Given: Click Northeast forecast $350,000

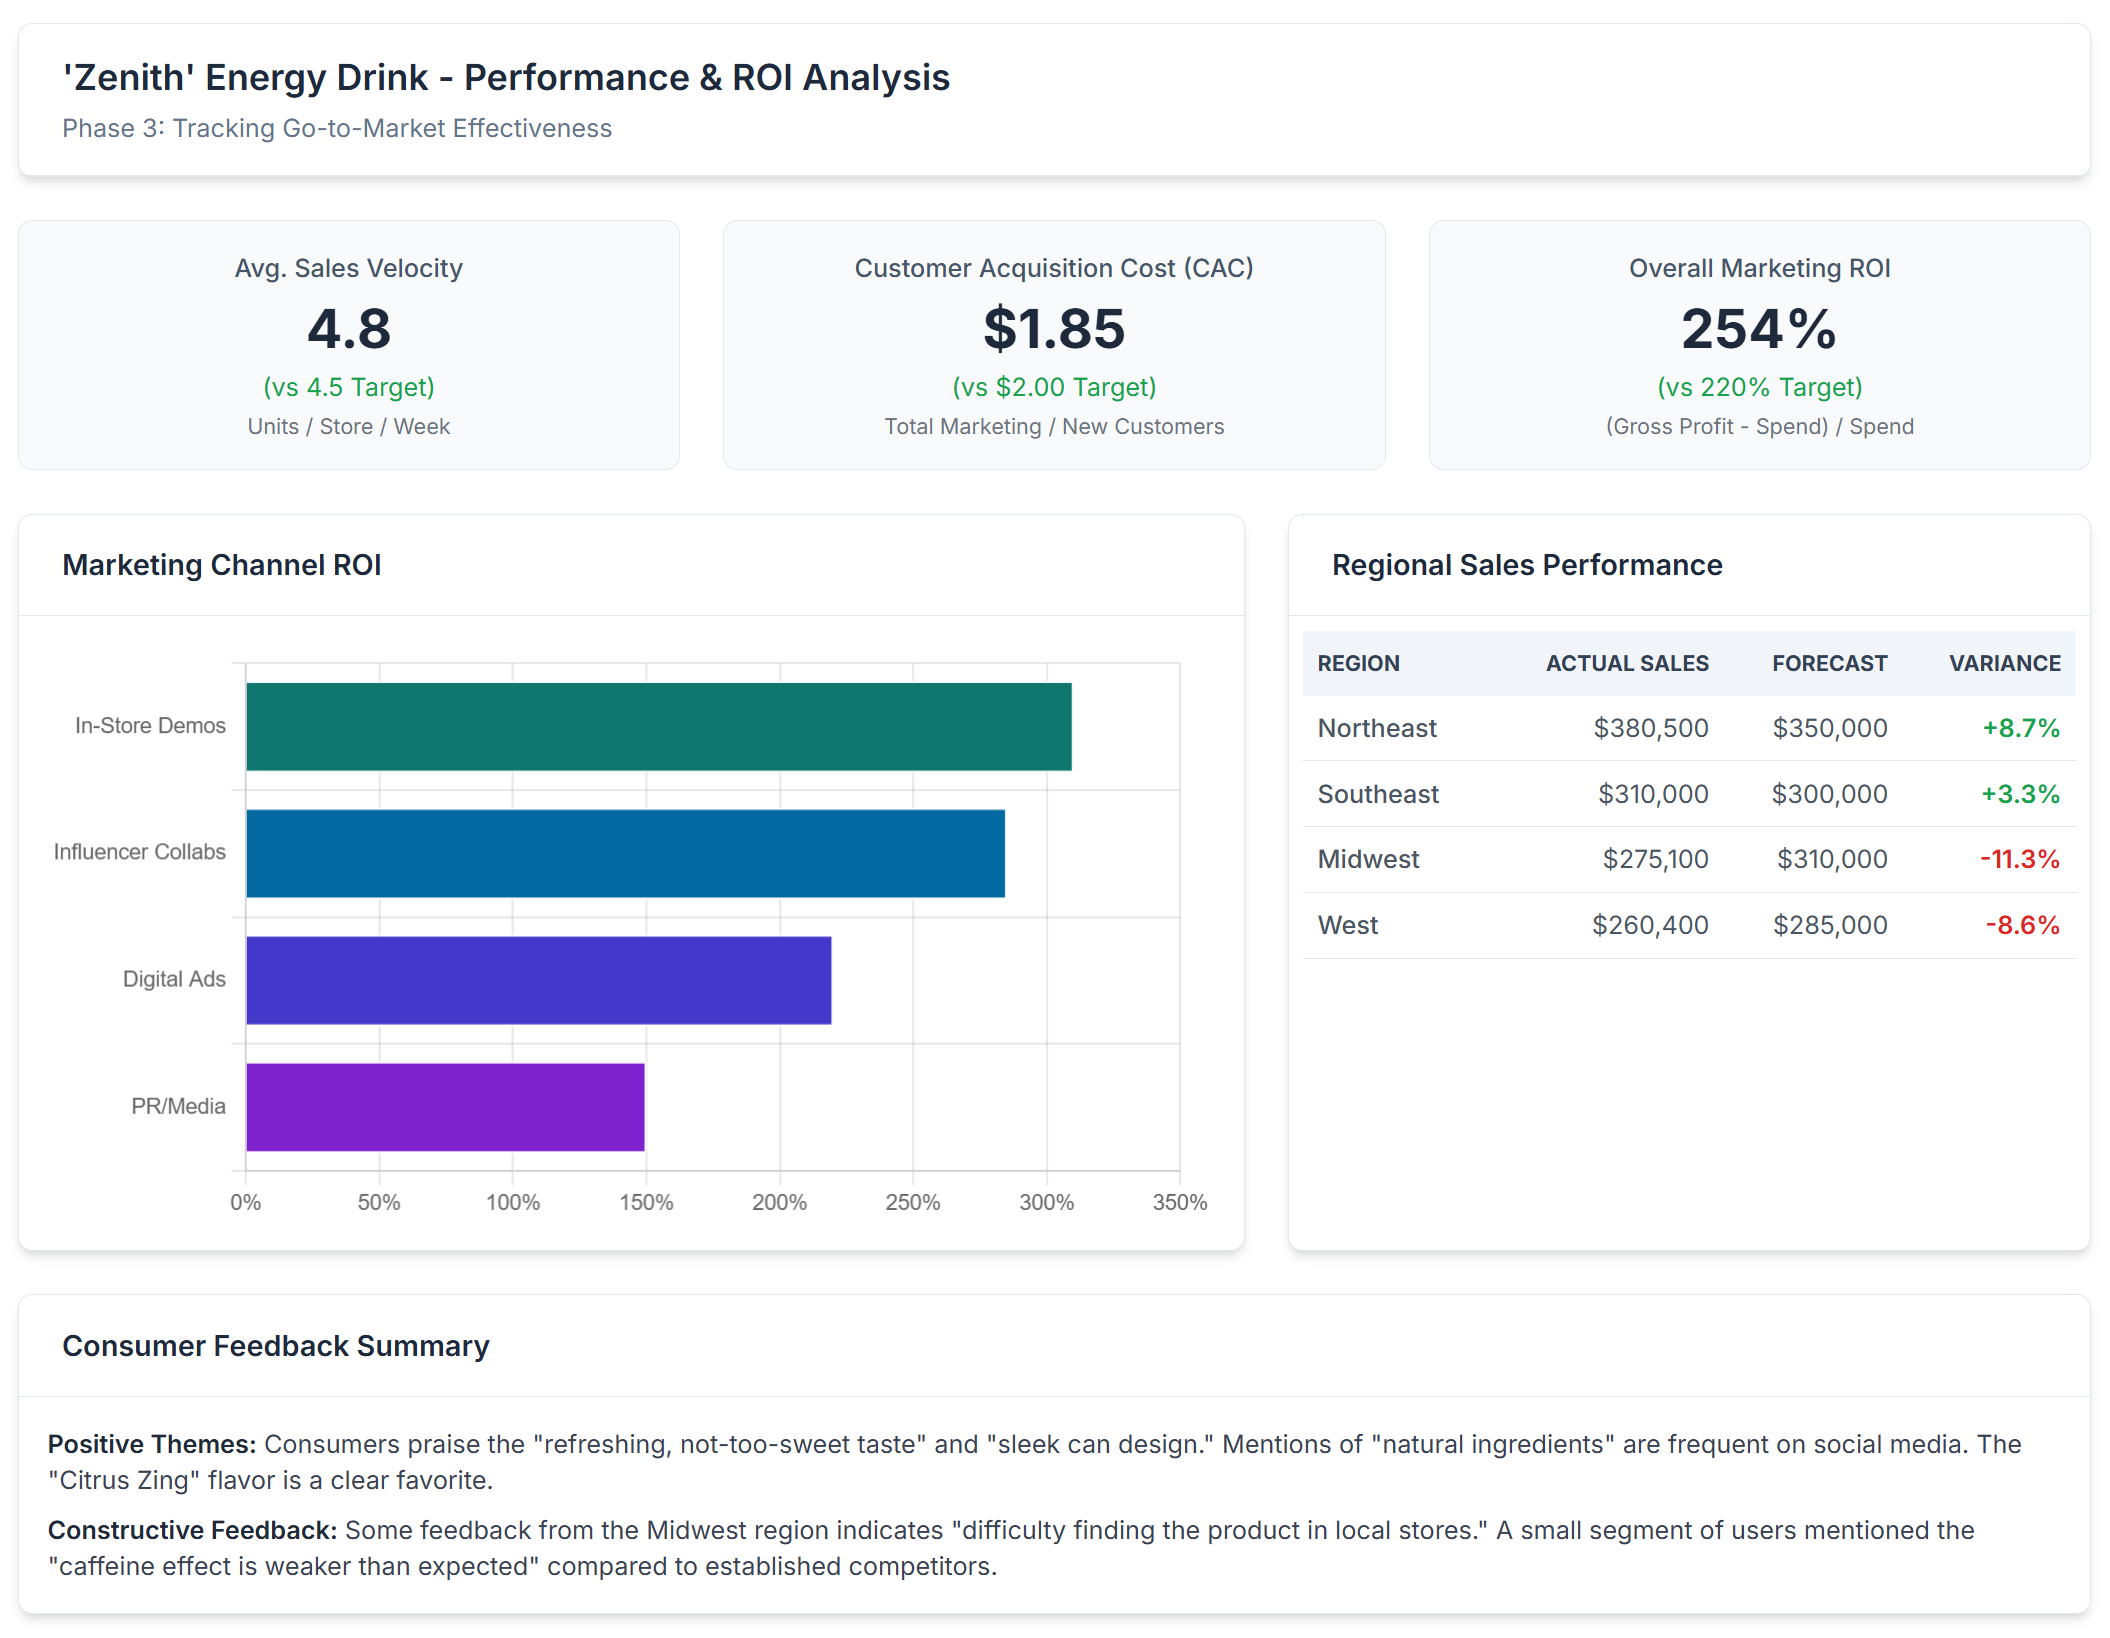Looking at the screenshot, I should pos(1830,728).
